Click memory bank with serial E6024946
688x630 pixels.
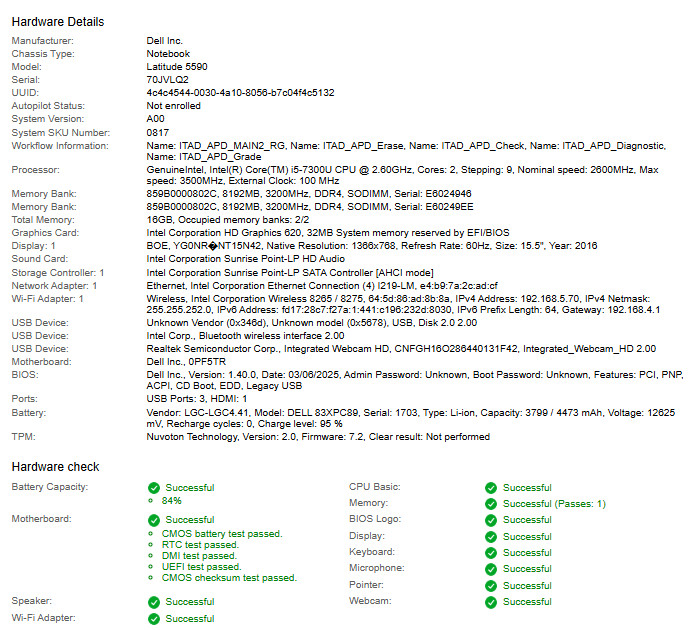coord(309,194)
